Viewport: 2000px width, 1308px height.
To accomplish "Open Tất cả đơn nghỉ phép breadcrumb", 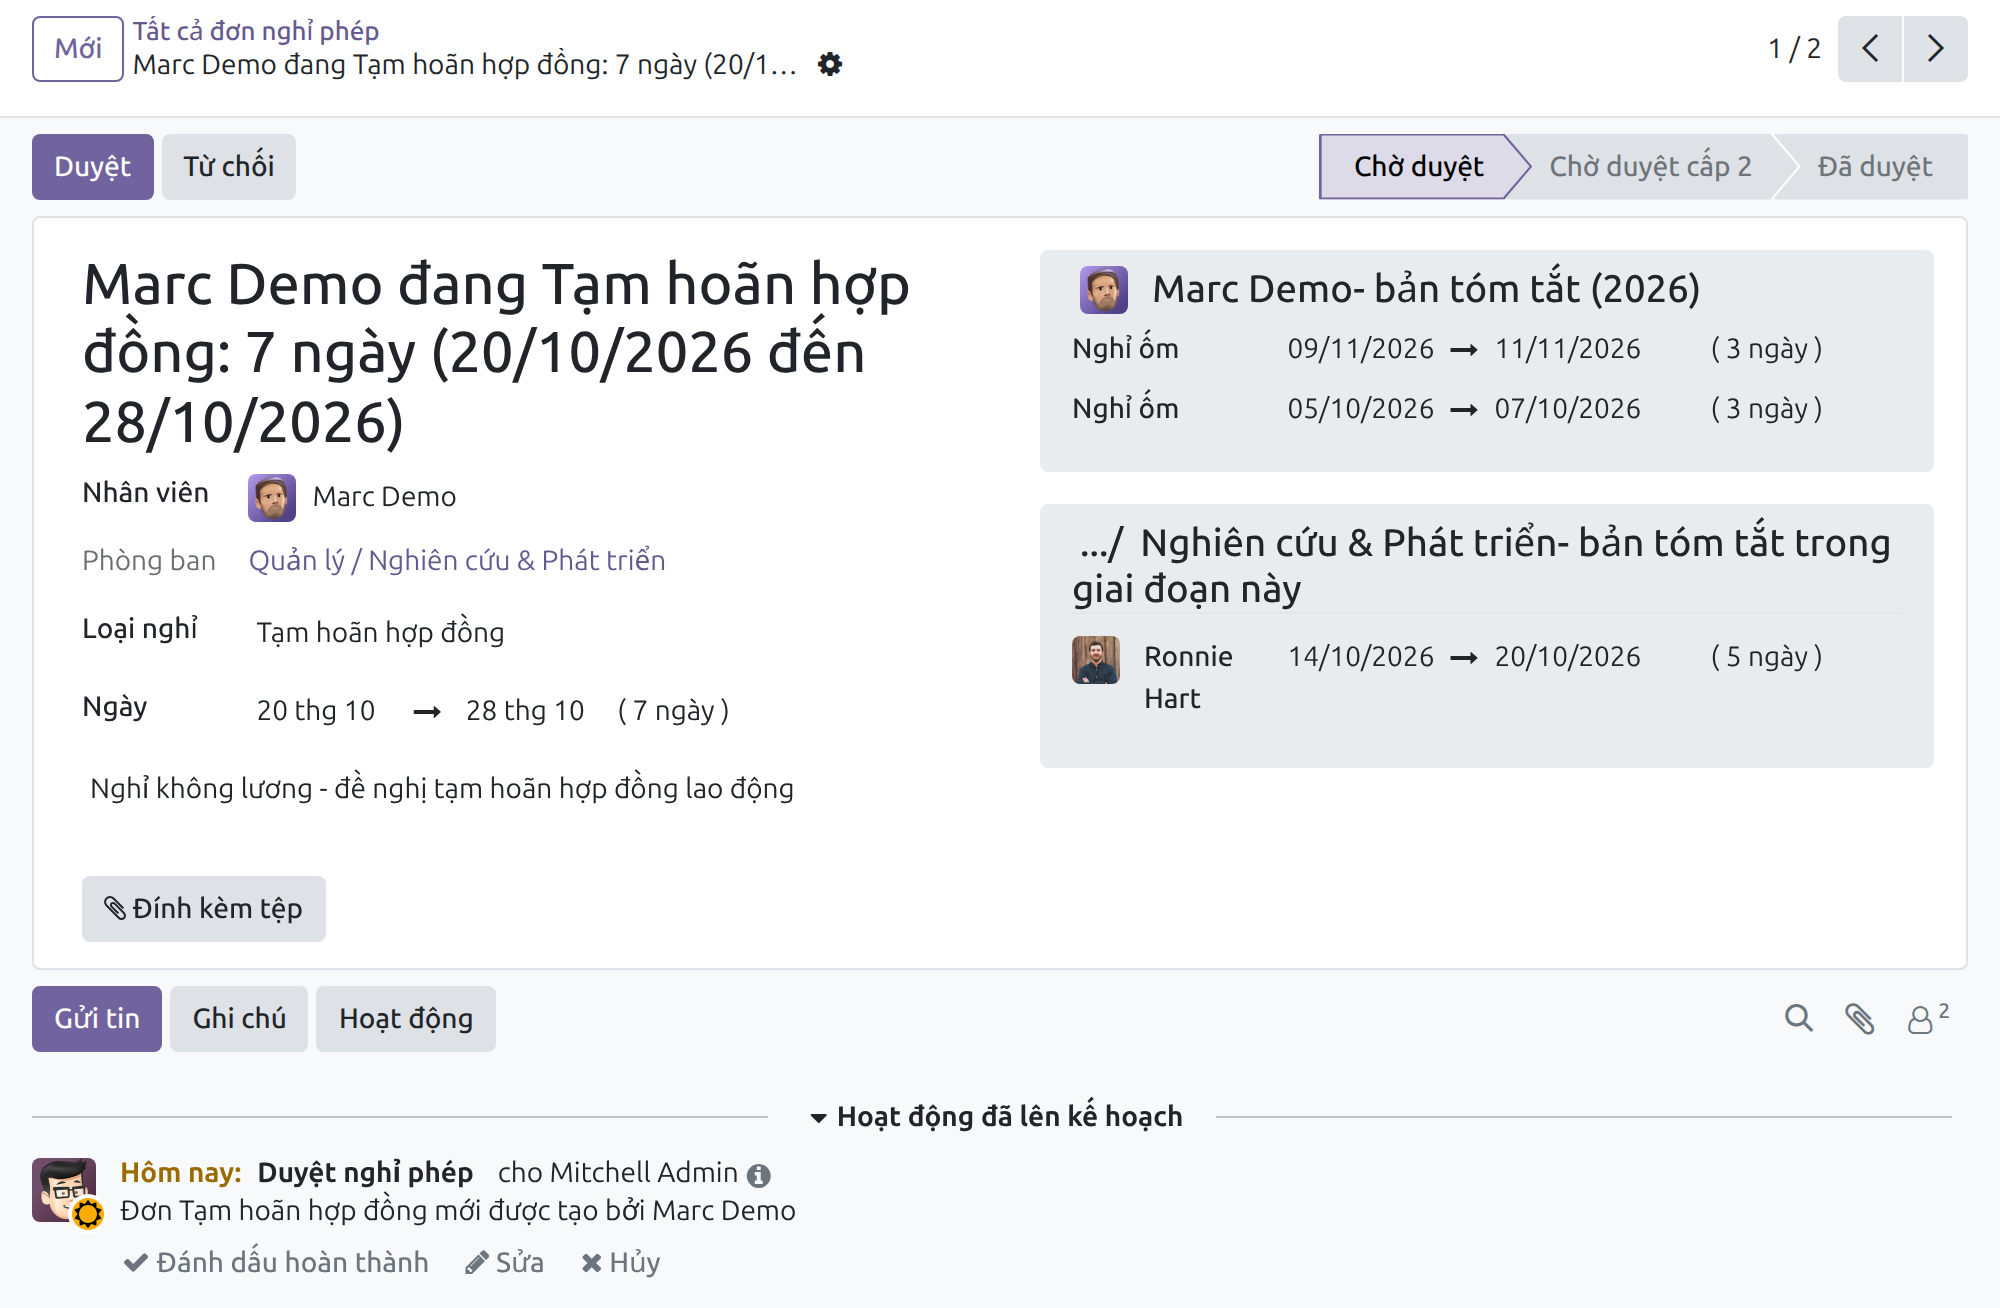I will (256, 31).
